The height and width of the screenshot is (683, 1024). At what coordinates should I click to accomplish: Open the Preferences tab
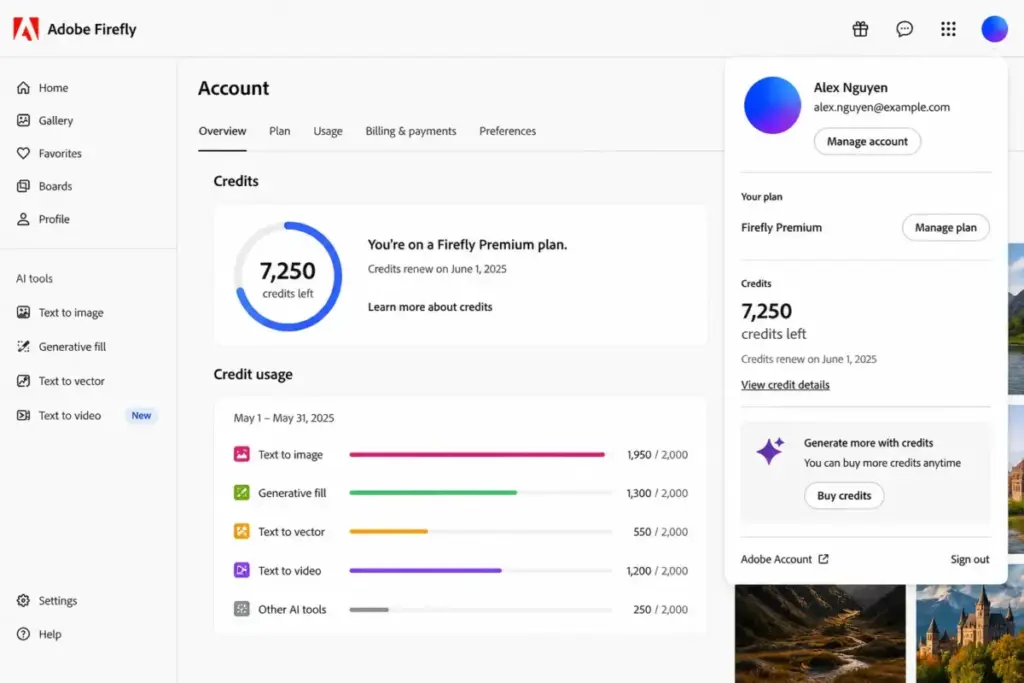(507, 131)
